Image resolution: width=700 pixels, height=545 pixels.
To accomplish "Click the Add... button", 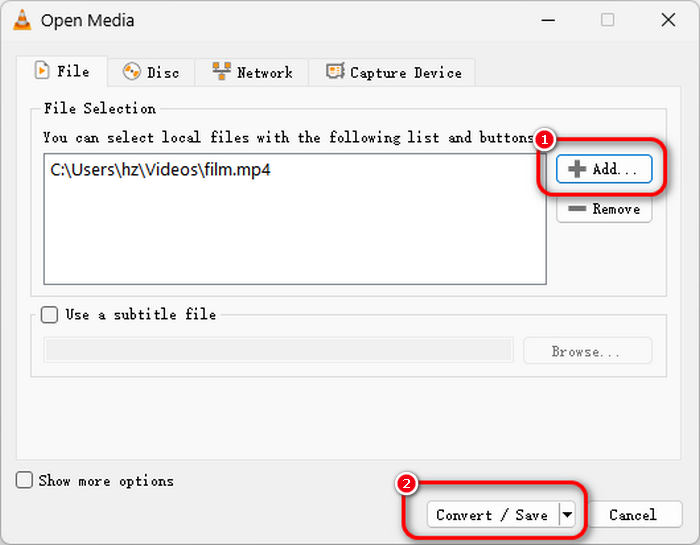I will [x=604, y=169].
